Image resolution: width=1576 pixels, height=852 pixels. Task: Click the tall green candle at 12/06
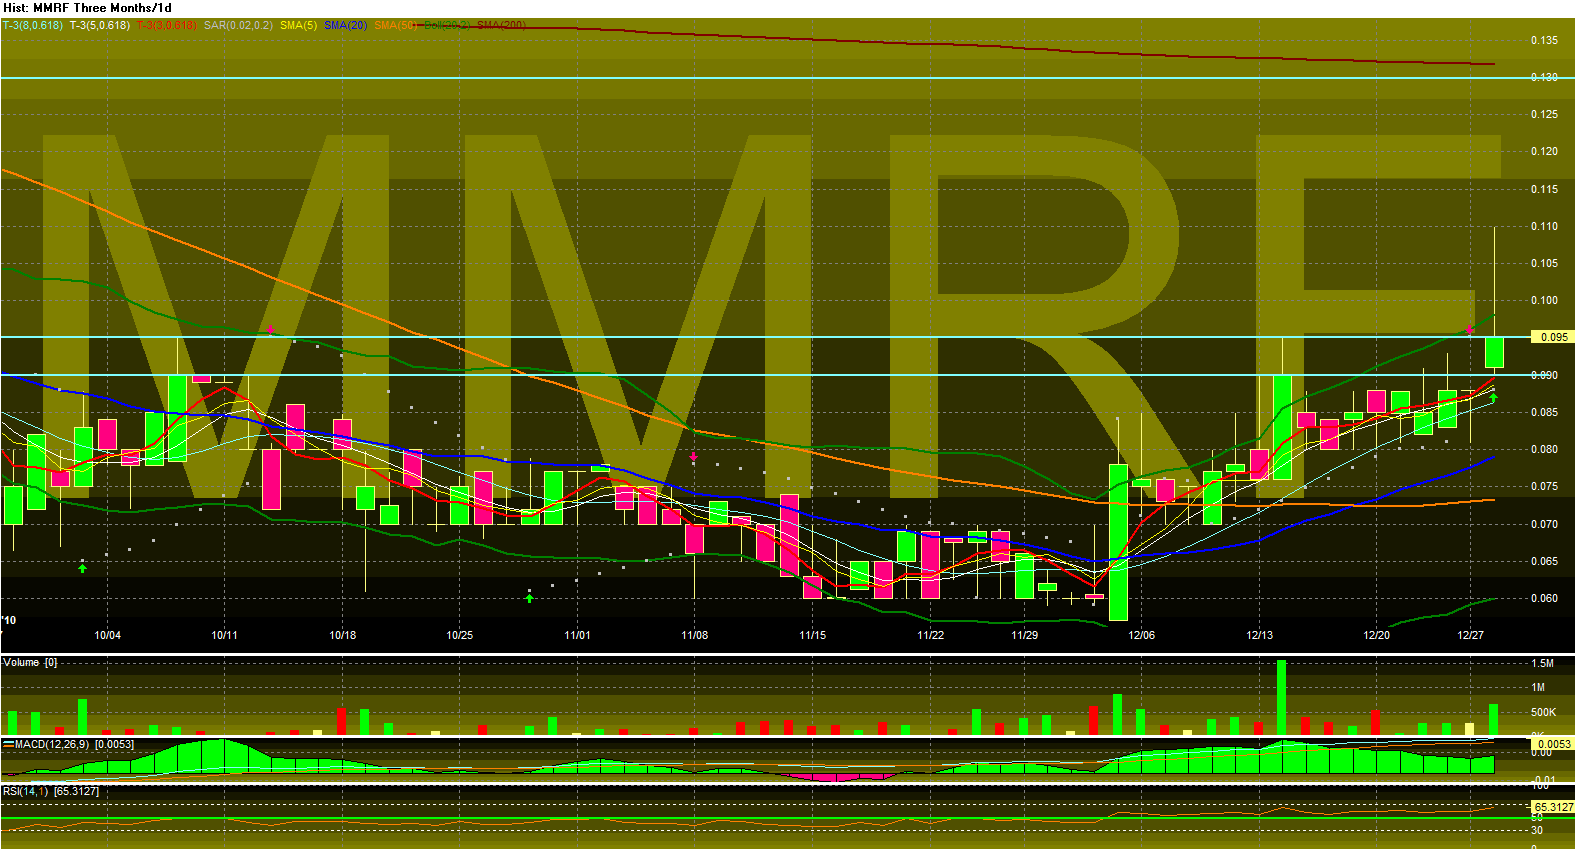1118,542
